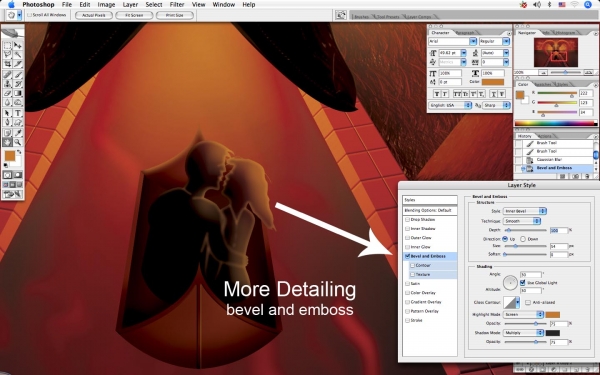Open the bevel Style dropdown
Screen dimensions: 600x375
click(x=525, y=211)
